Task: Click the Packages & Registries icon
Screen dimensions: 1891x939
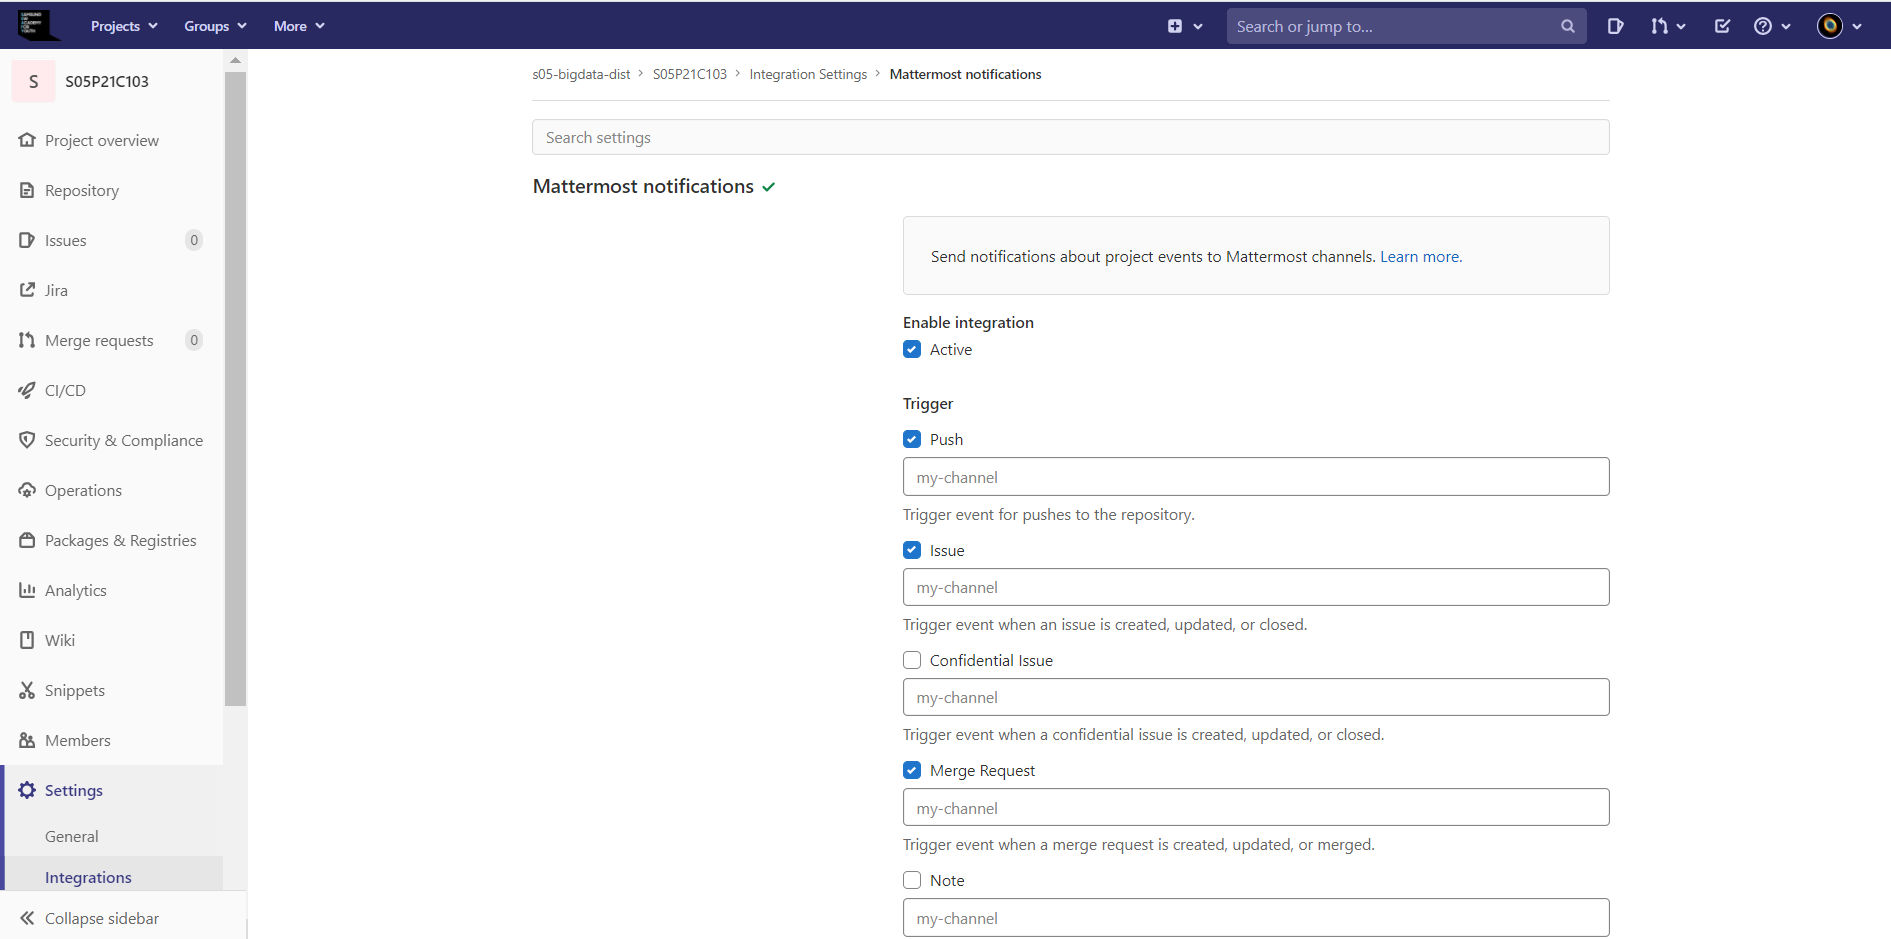Action: [27, 540]
